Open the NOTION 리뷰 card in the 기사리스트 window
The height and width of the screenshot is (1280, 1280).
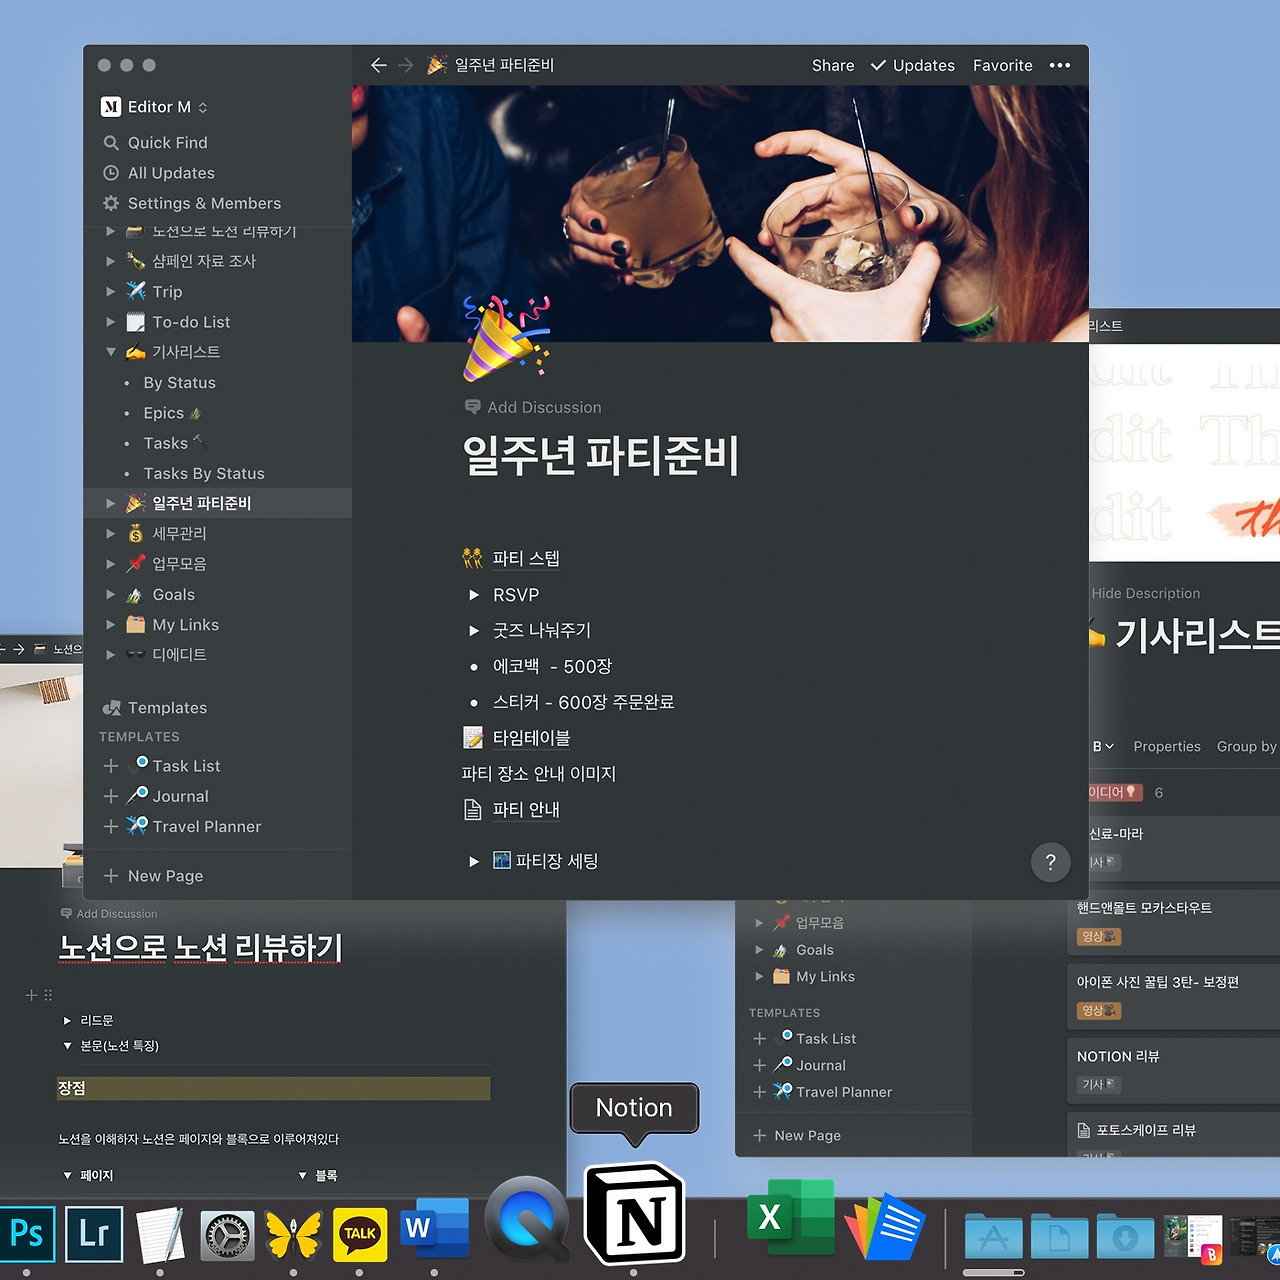click(x=1174, y=1070)
